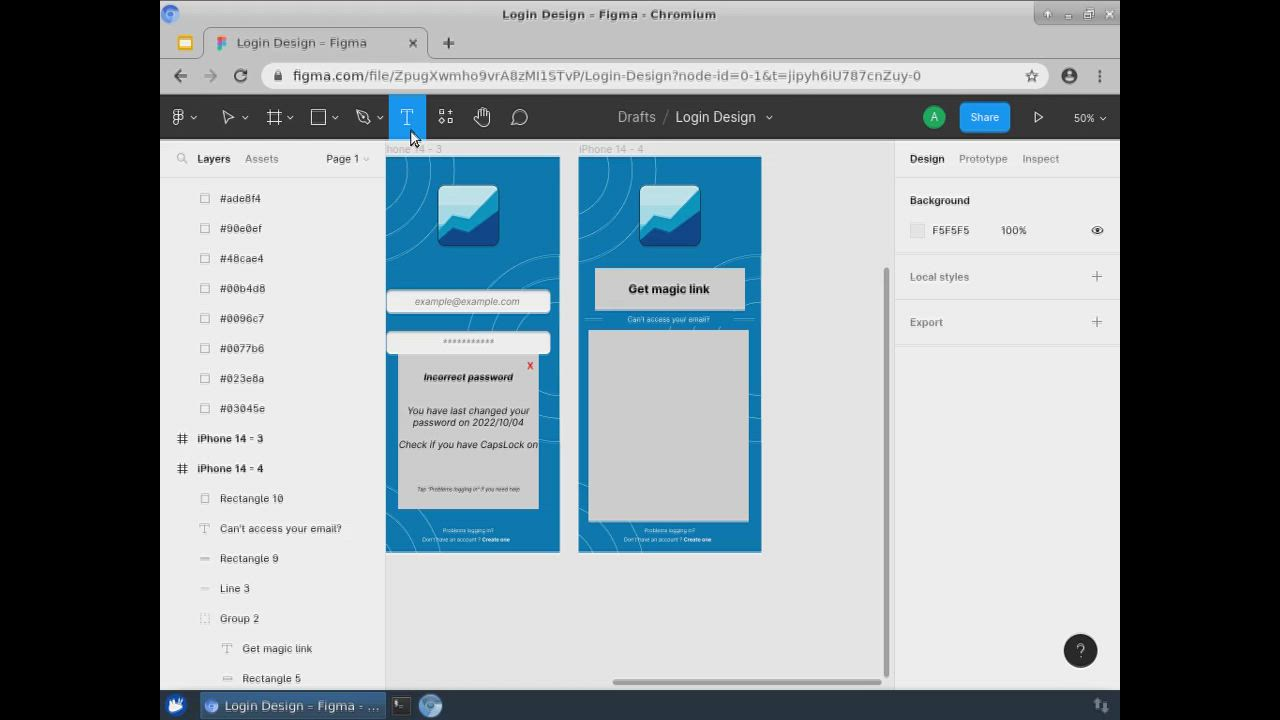The height and width of the screenshot is (720, 1280).
Task: Select the Comment tool
Action: (x=519, y=117)
